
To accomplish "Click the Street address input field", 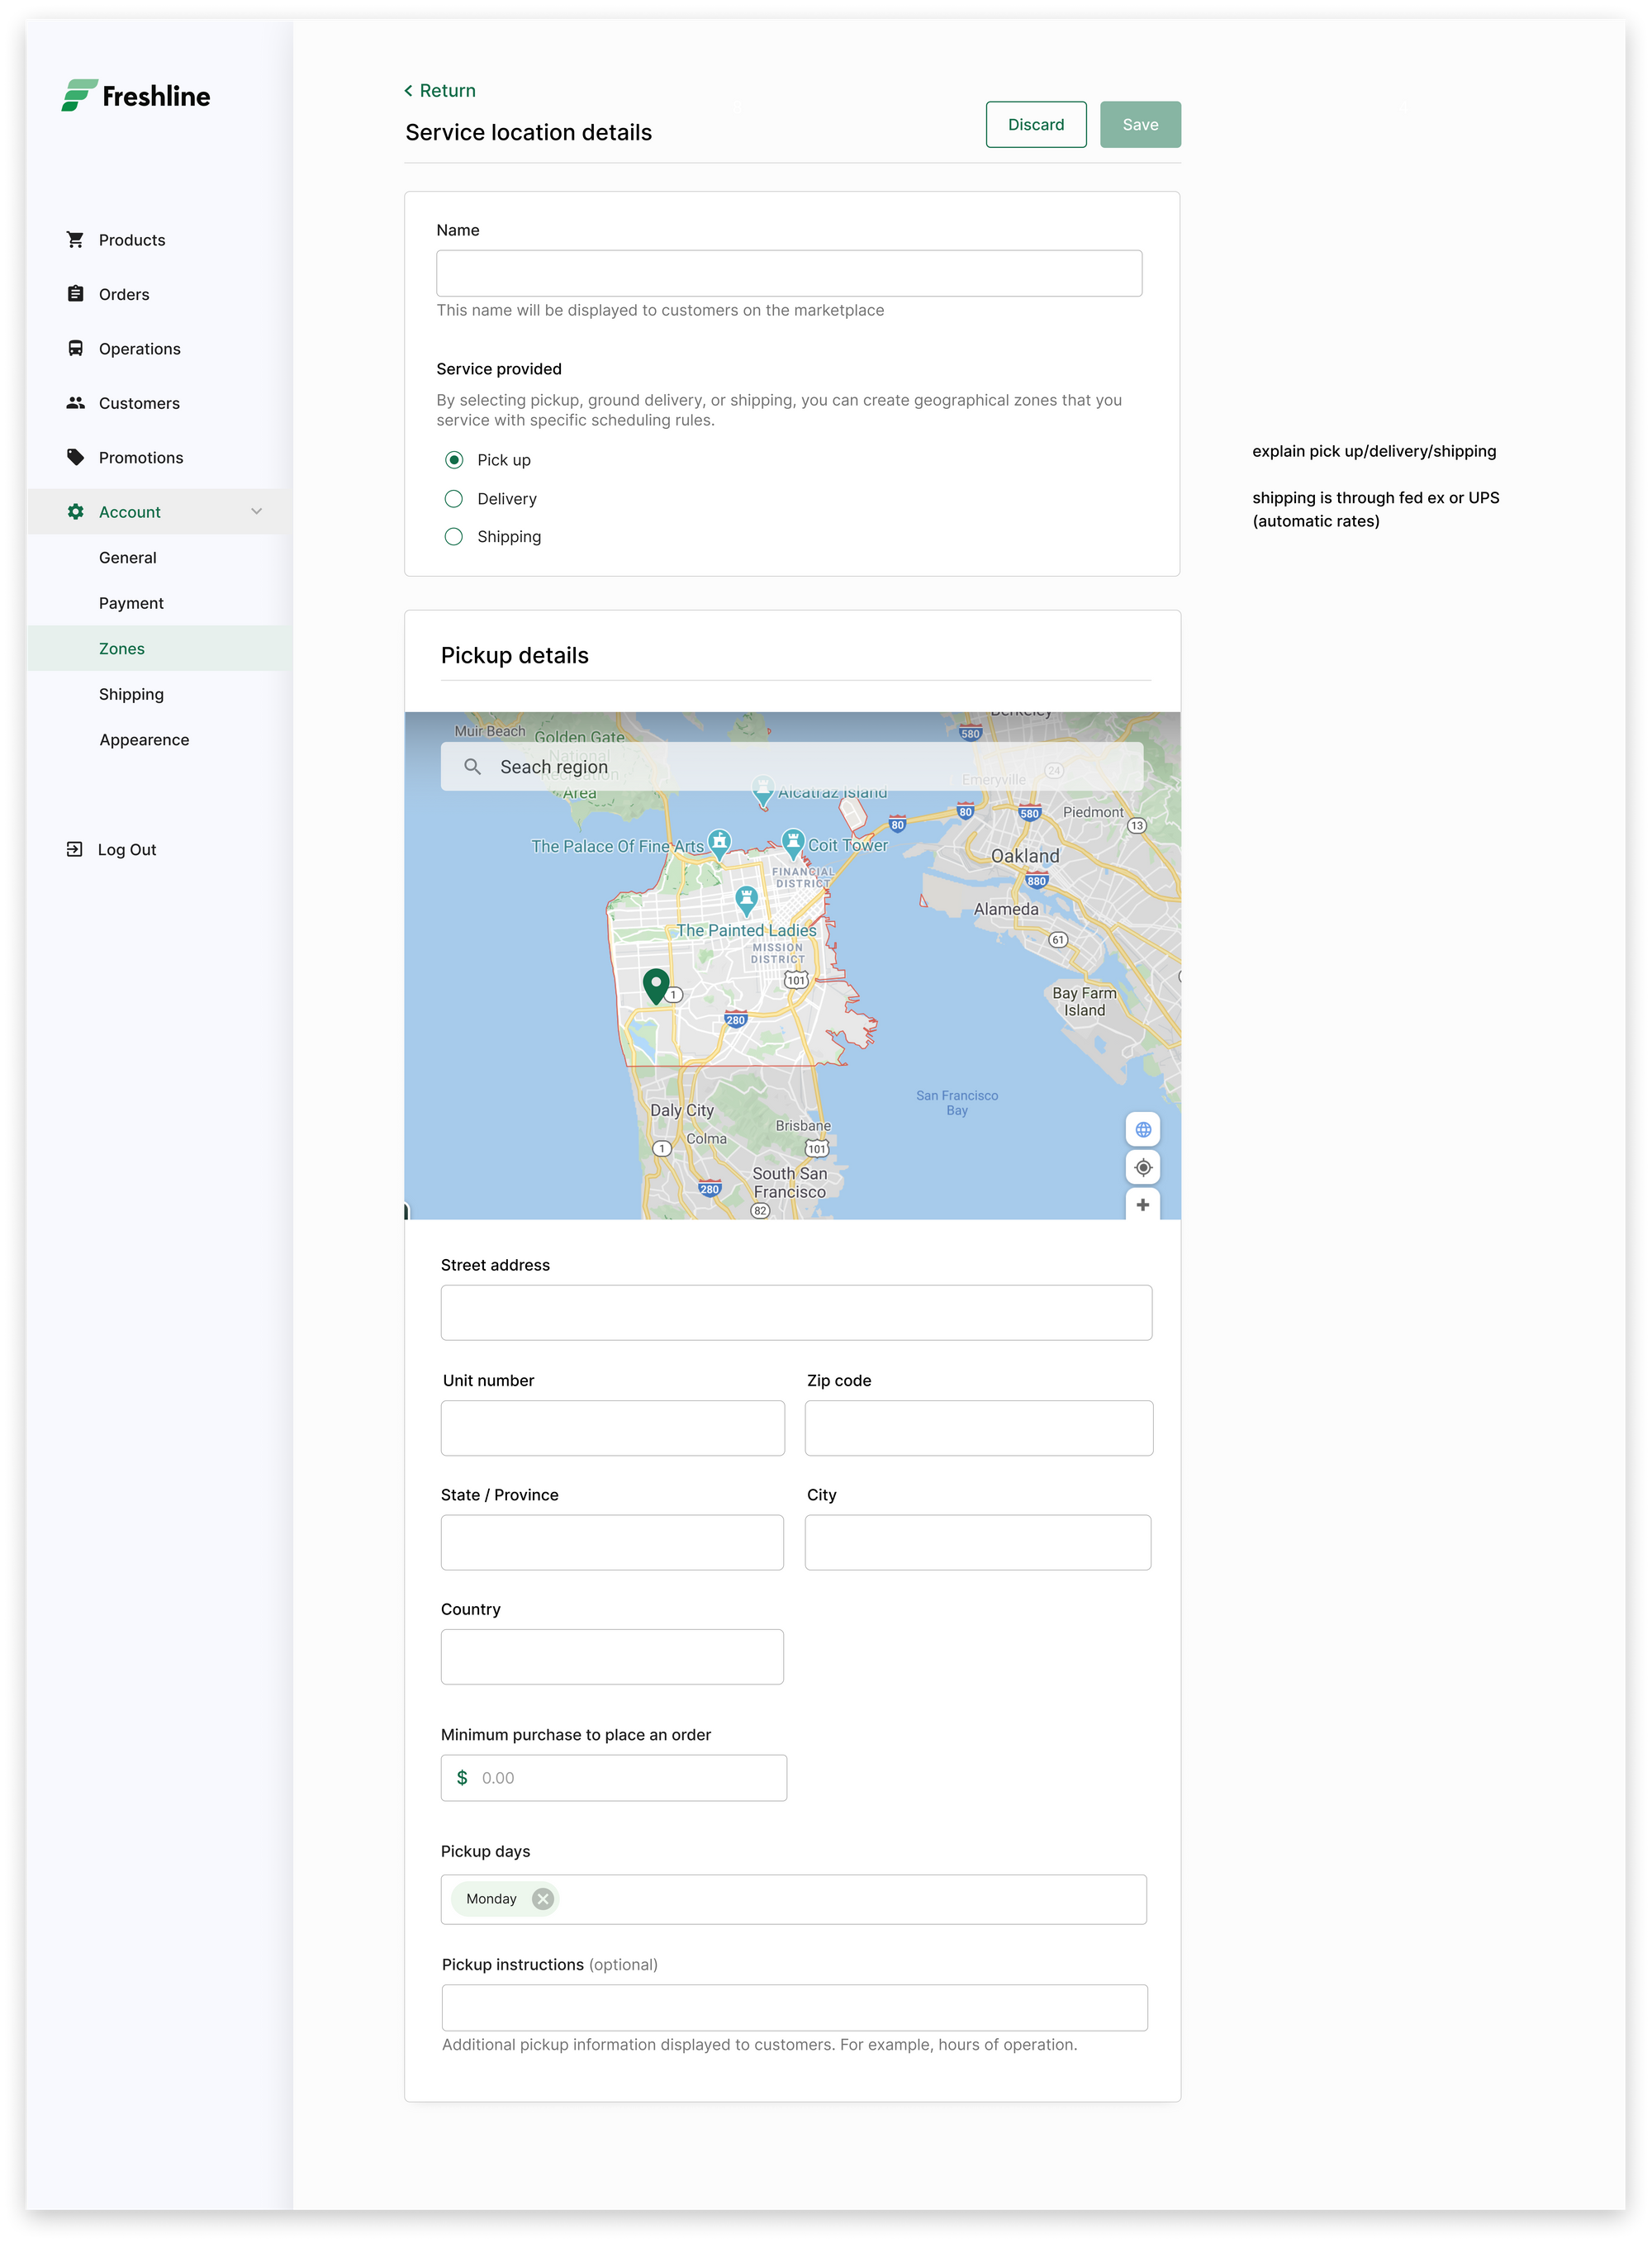I will (795, 1309).
